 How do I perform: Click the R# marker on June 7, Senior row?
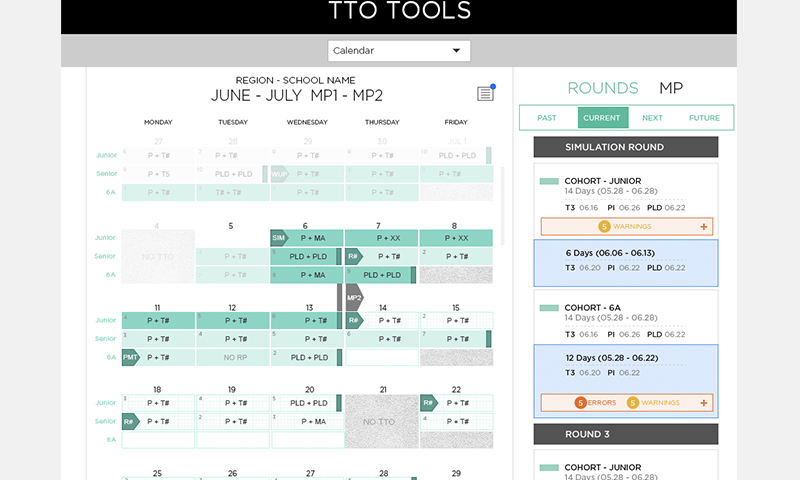click(354, 256)
